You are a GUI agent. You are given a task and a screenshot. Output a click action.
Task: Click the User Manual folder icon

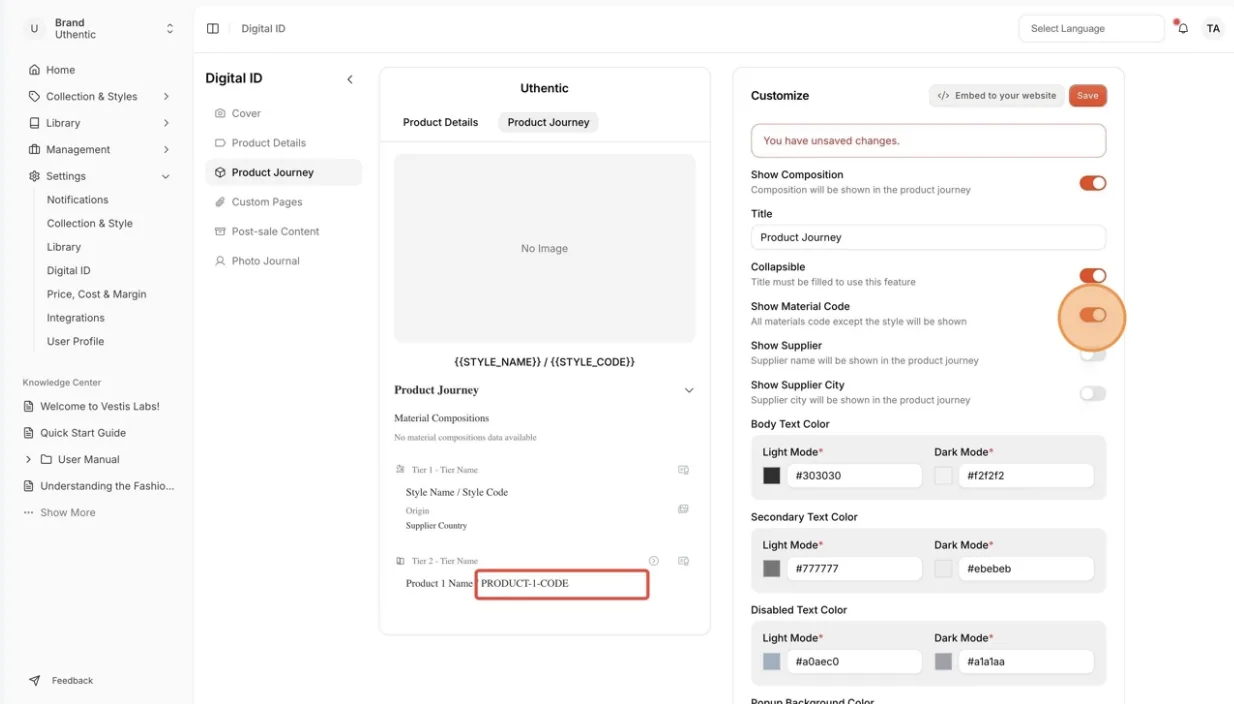pyautogui.click(x=46, y=460)
